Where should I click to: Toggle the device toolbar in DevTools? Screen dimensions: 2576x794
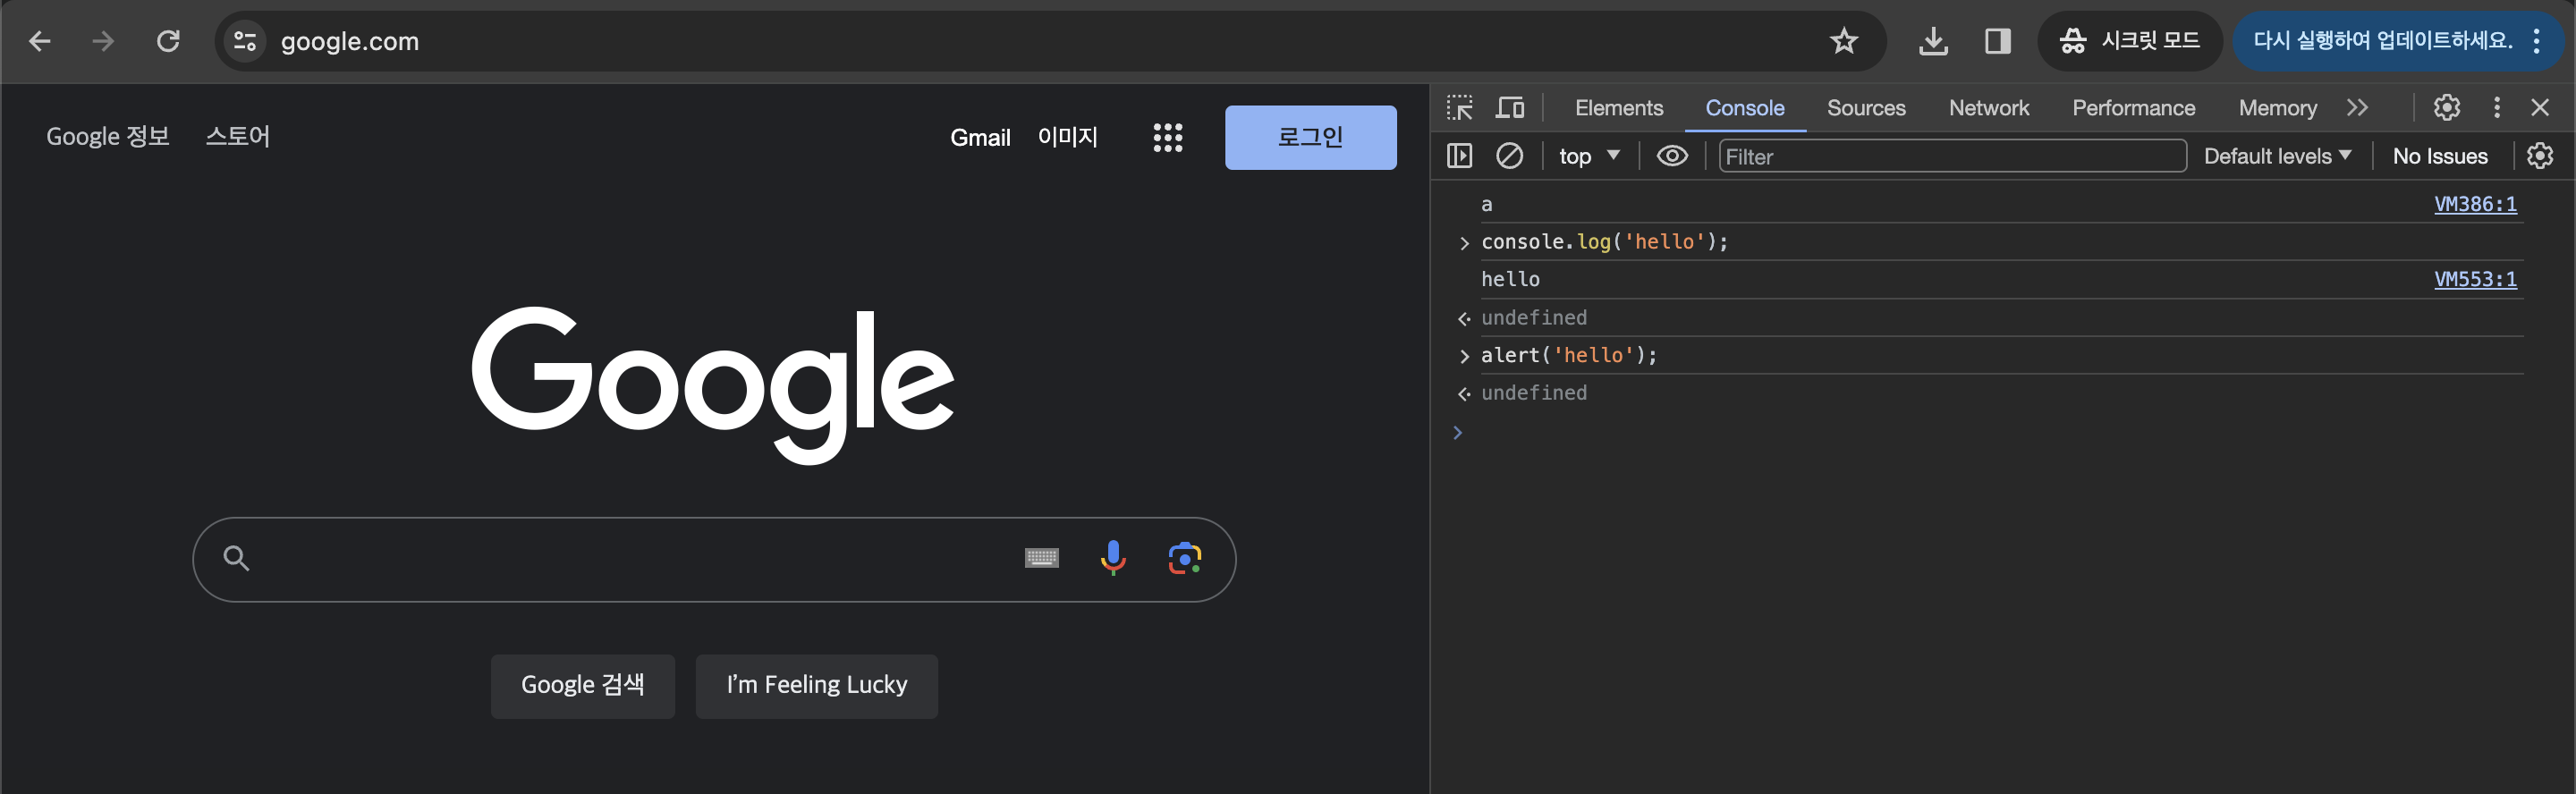pos(1510,107)
